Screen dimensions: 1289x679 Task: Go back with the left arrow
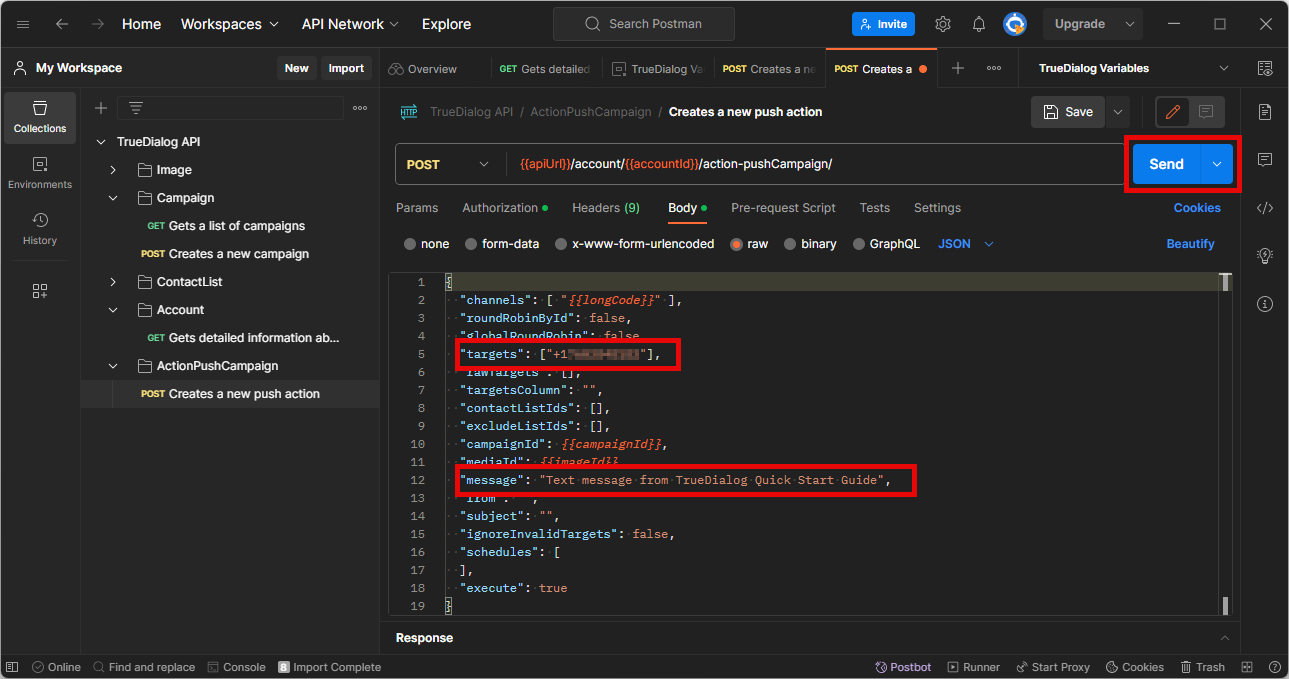click(x=62, y=24)
